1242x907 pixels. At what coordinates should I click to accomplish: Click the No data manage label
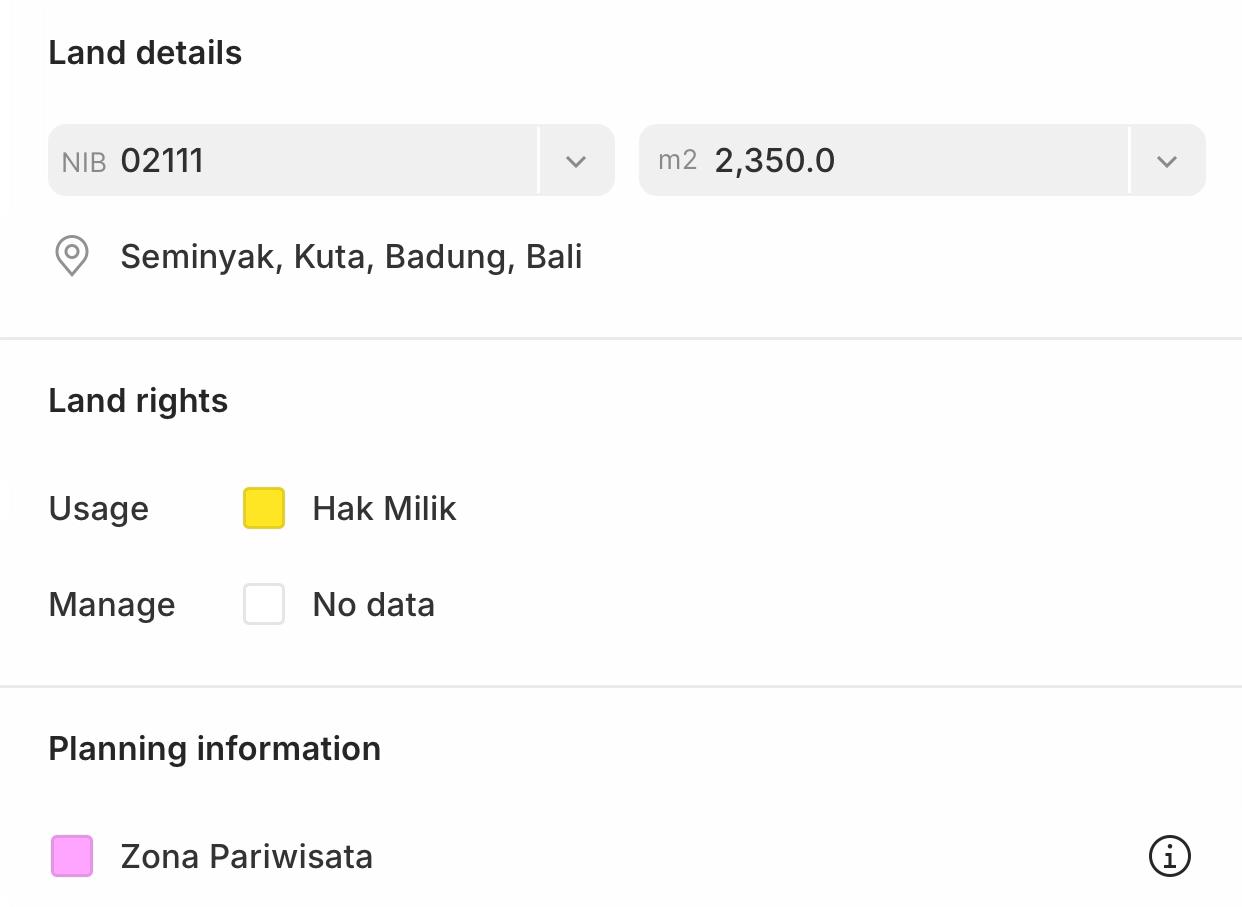pyautogui.click(x=373, y=605)
